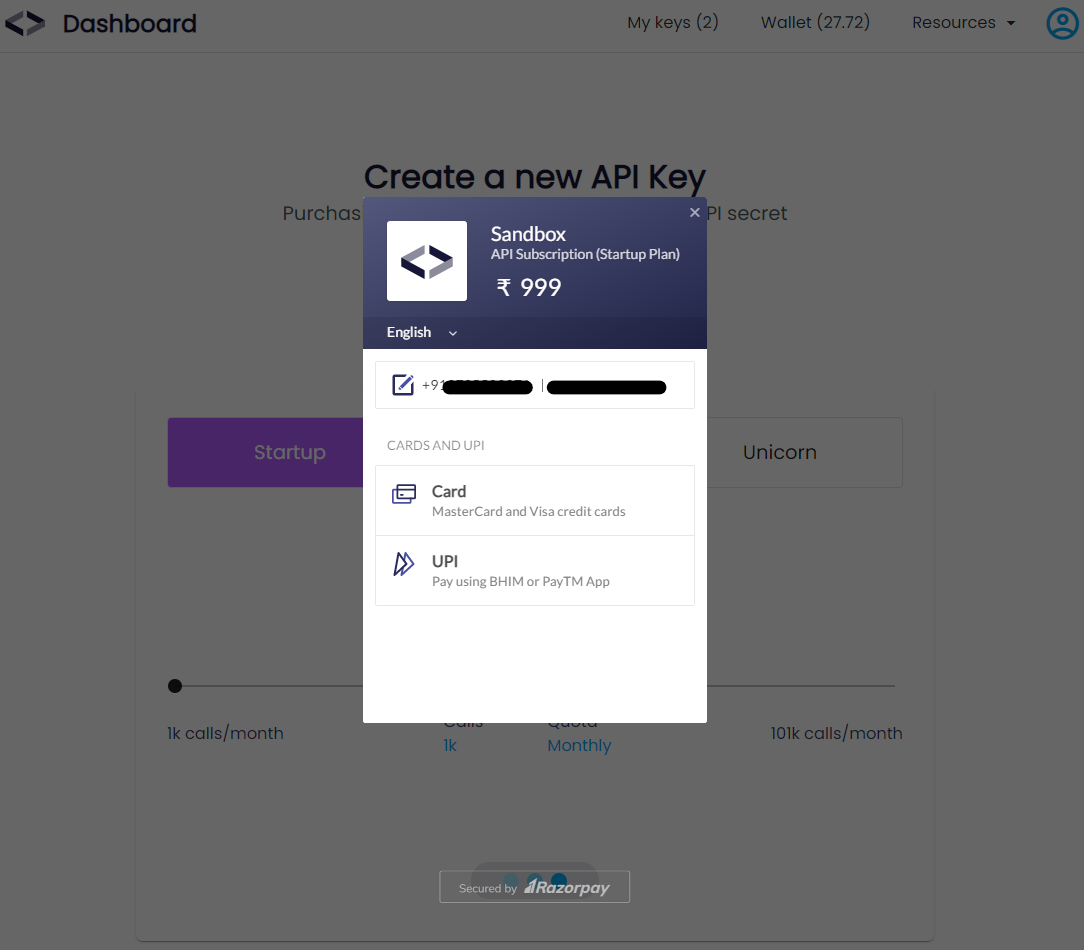Click the edit contact details pencil icon
Viewport: 1084px width, 950px height.
tap(403, 384)
